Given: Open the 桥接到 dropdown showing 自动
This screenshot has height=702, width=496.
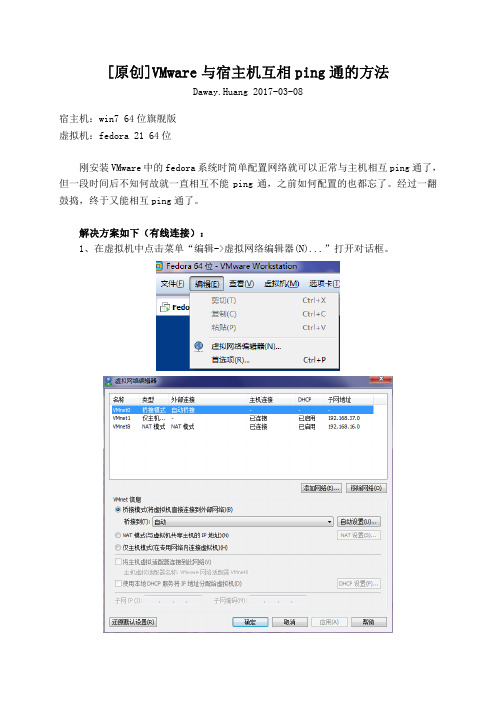Looking at the screenshot, I should pos(243,522).
